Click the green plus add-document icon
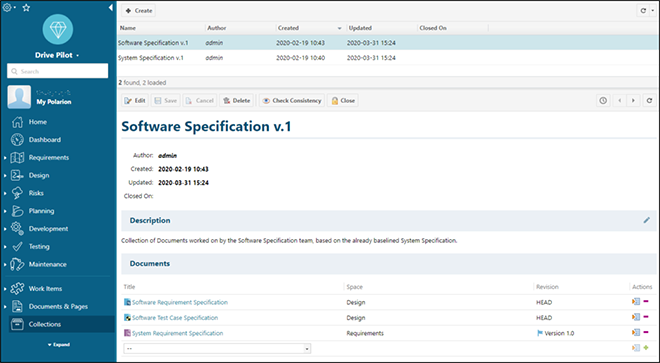The image size is (660, 363). [x=646, y=348]
